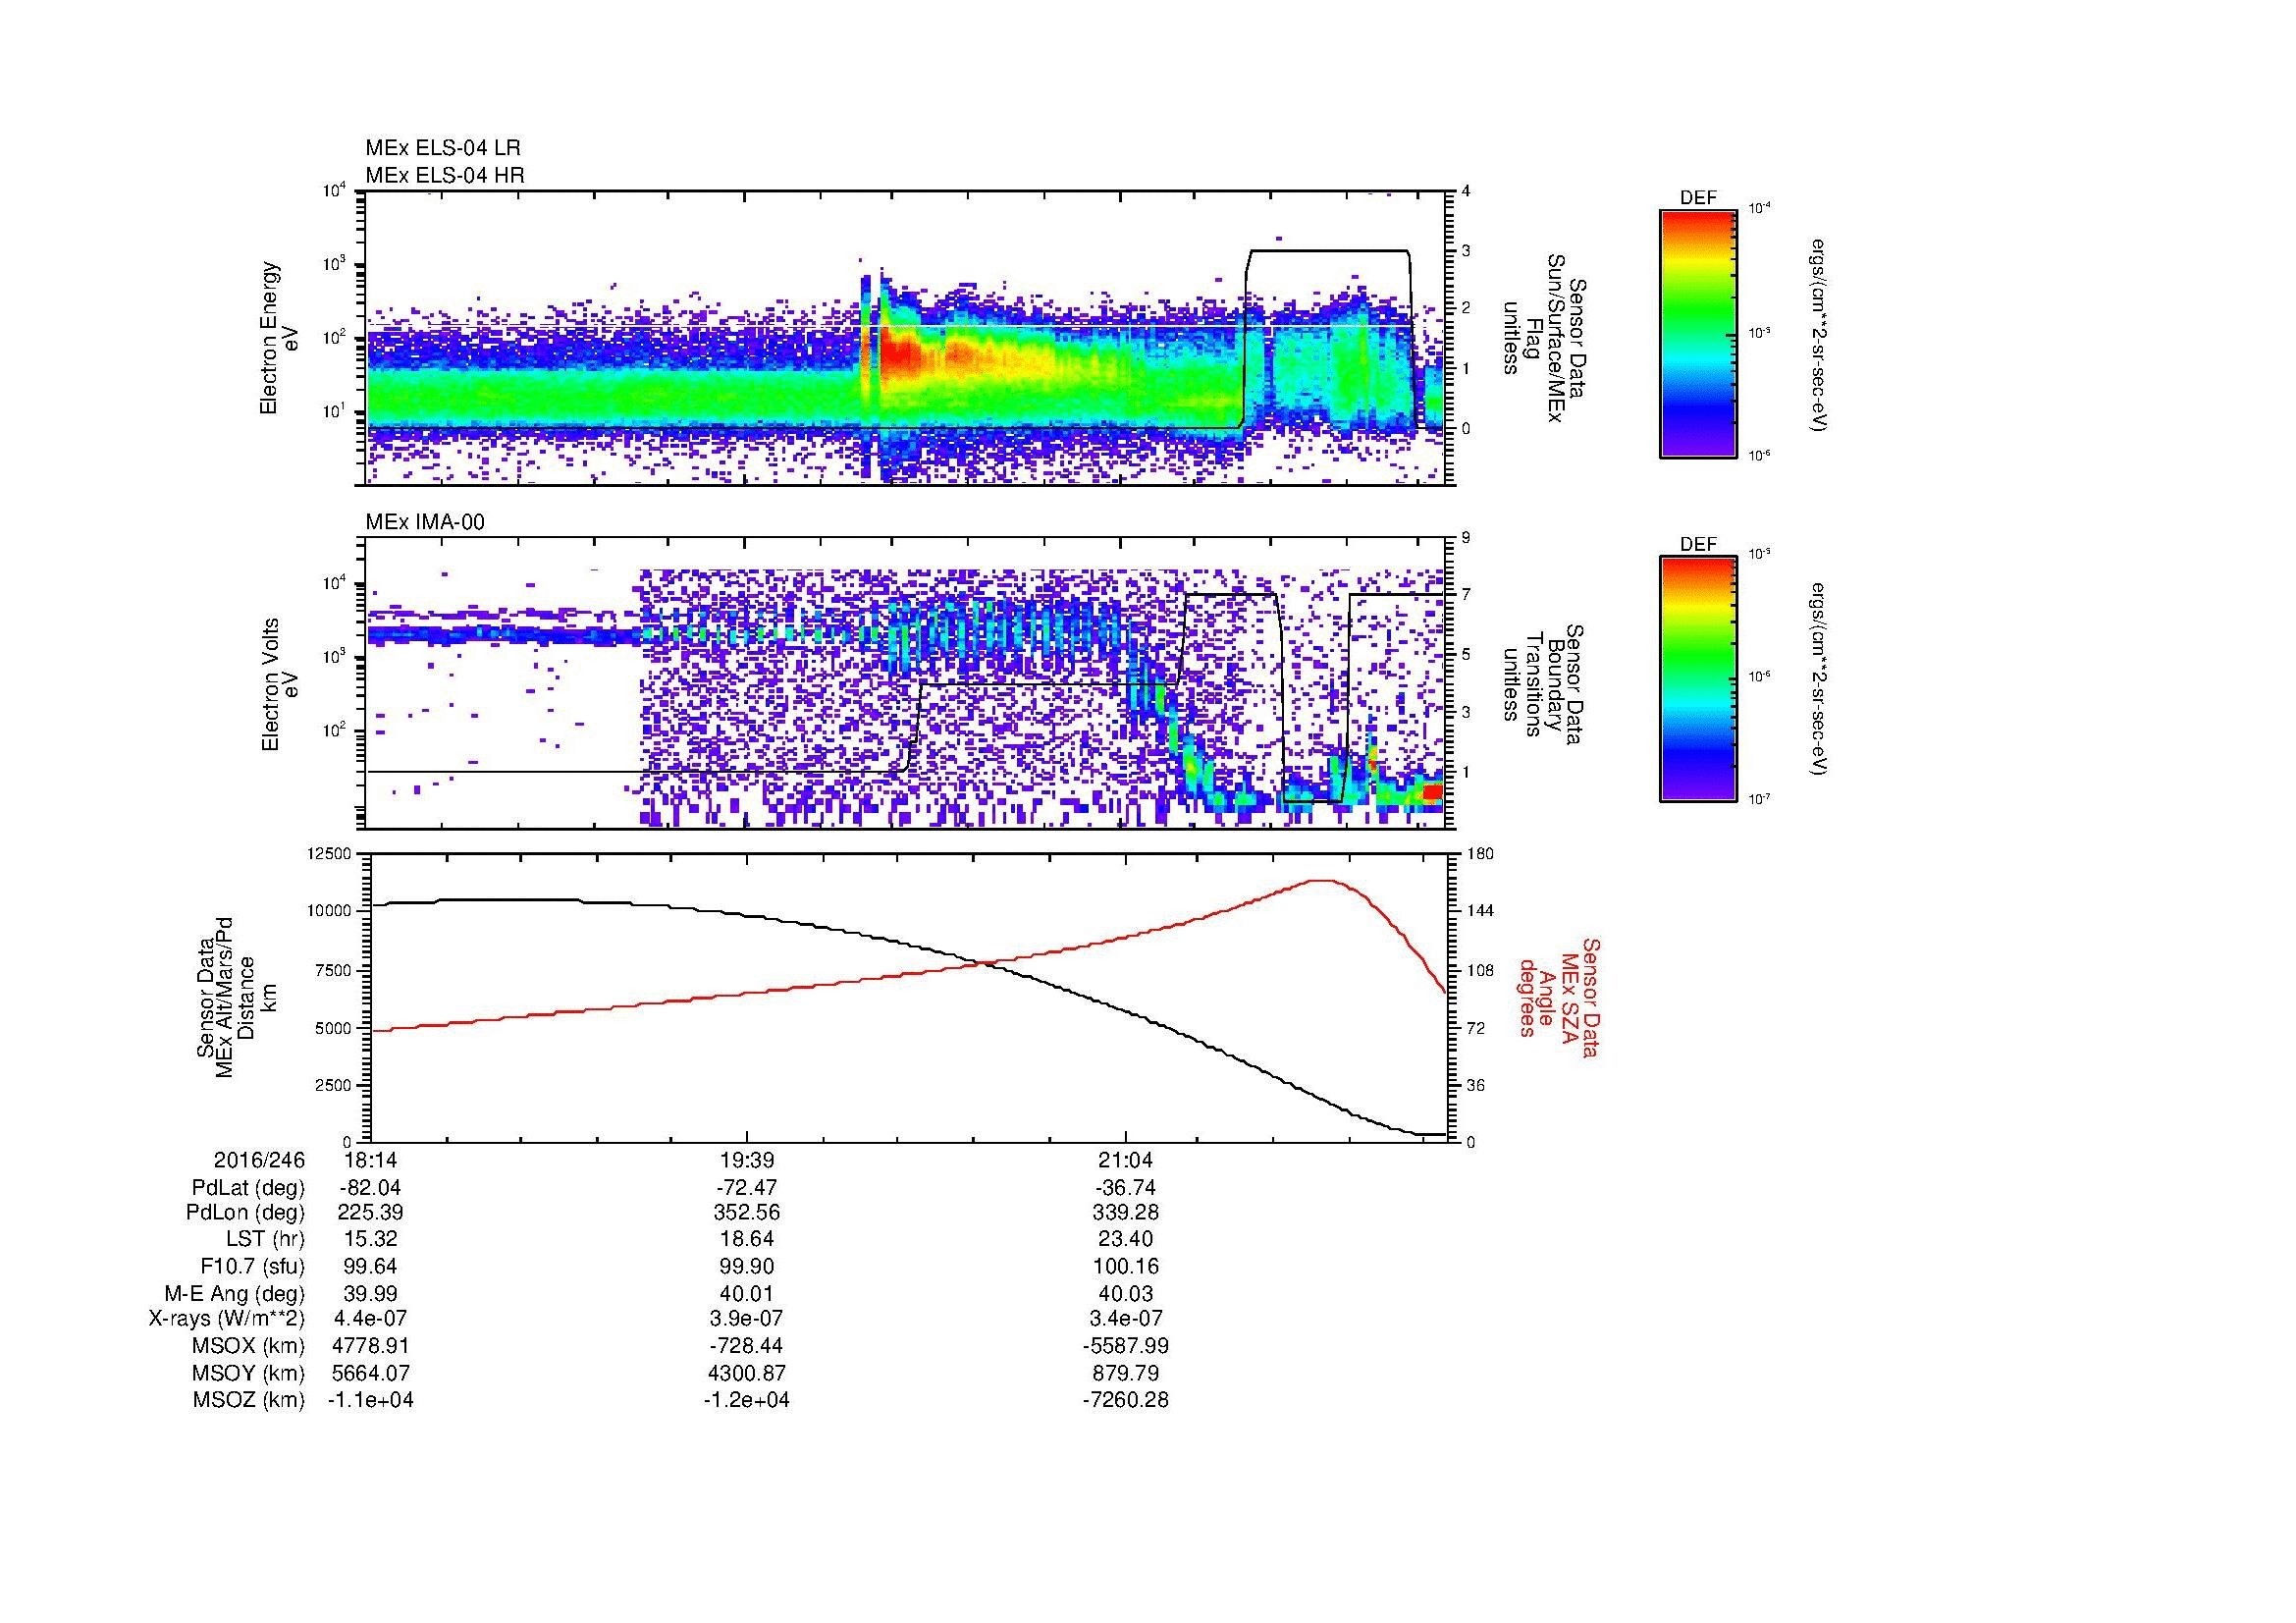Click the 'MSOZ (km)' row label
This screenshot has height=1623, width=2296.
click(x=249, y=1400)
